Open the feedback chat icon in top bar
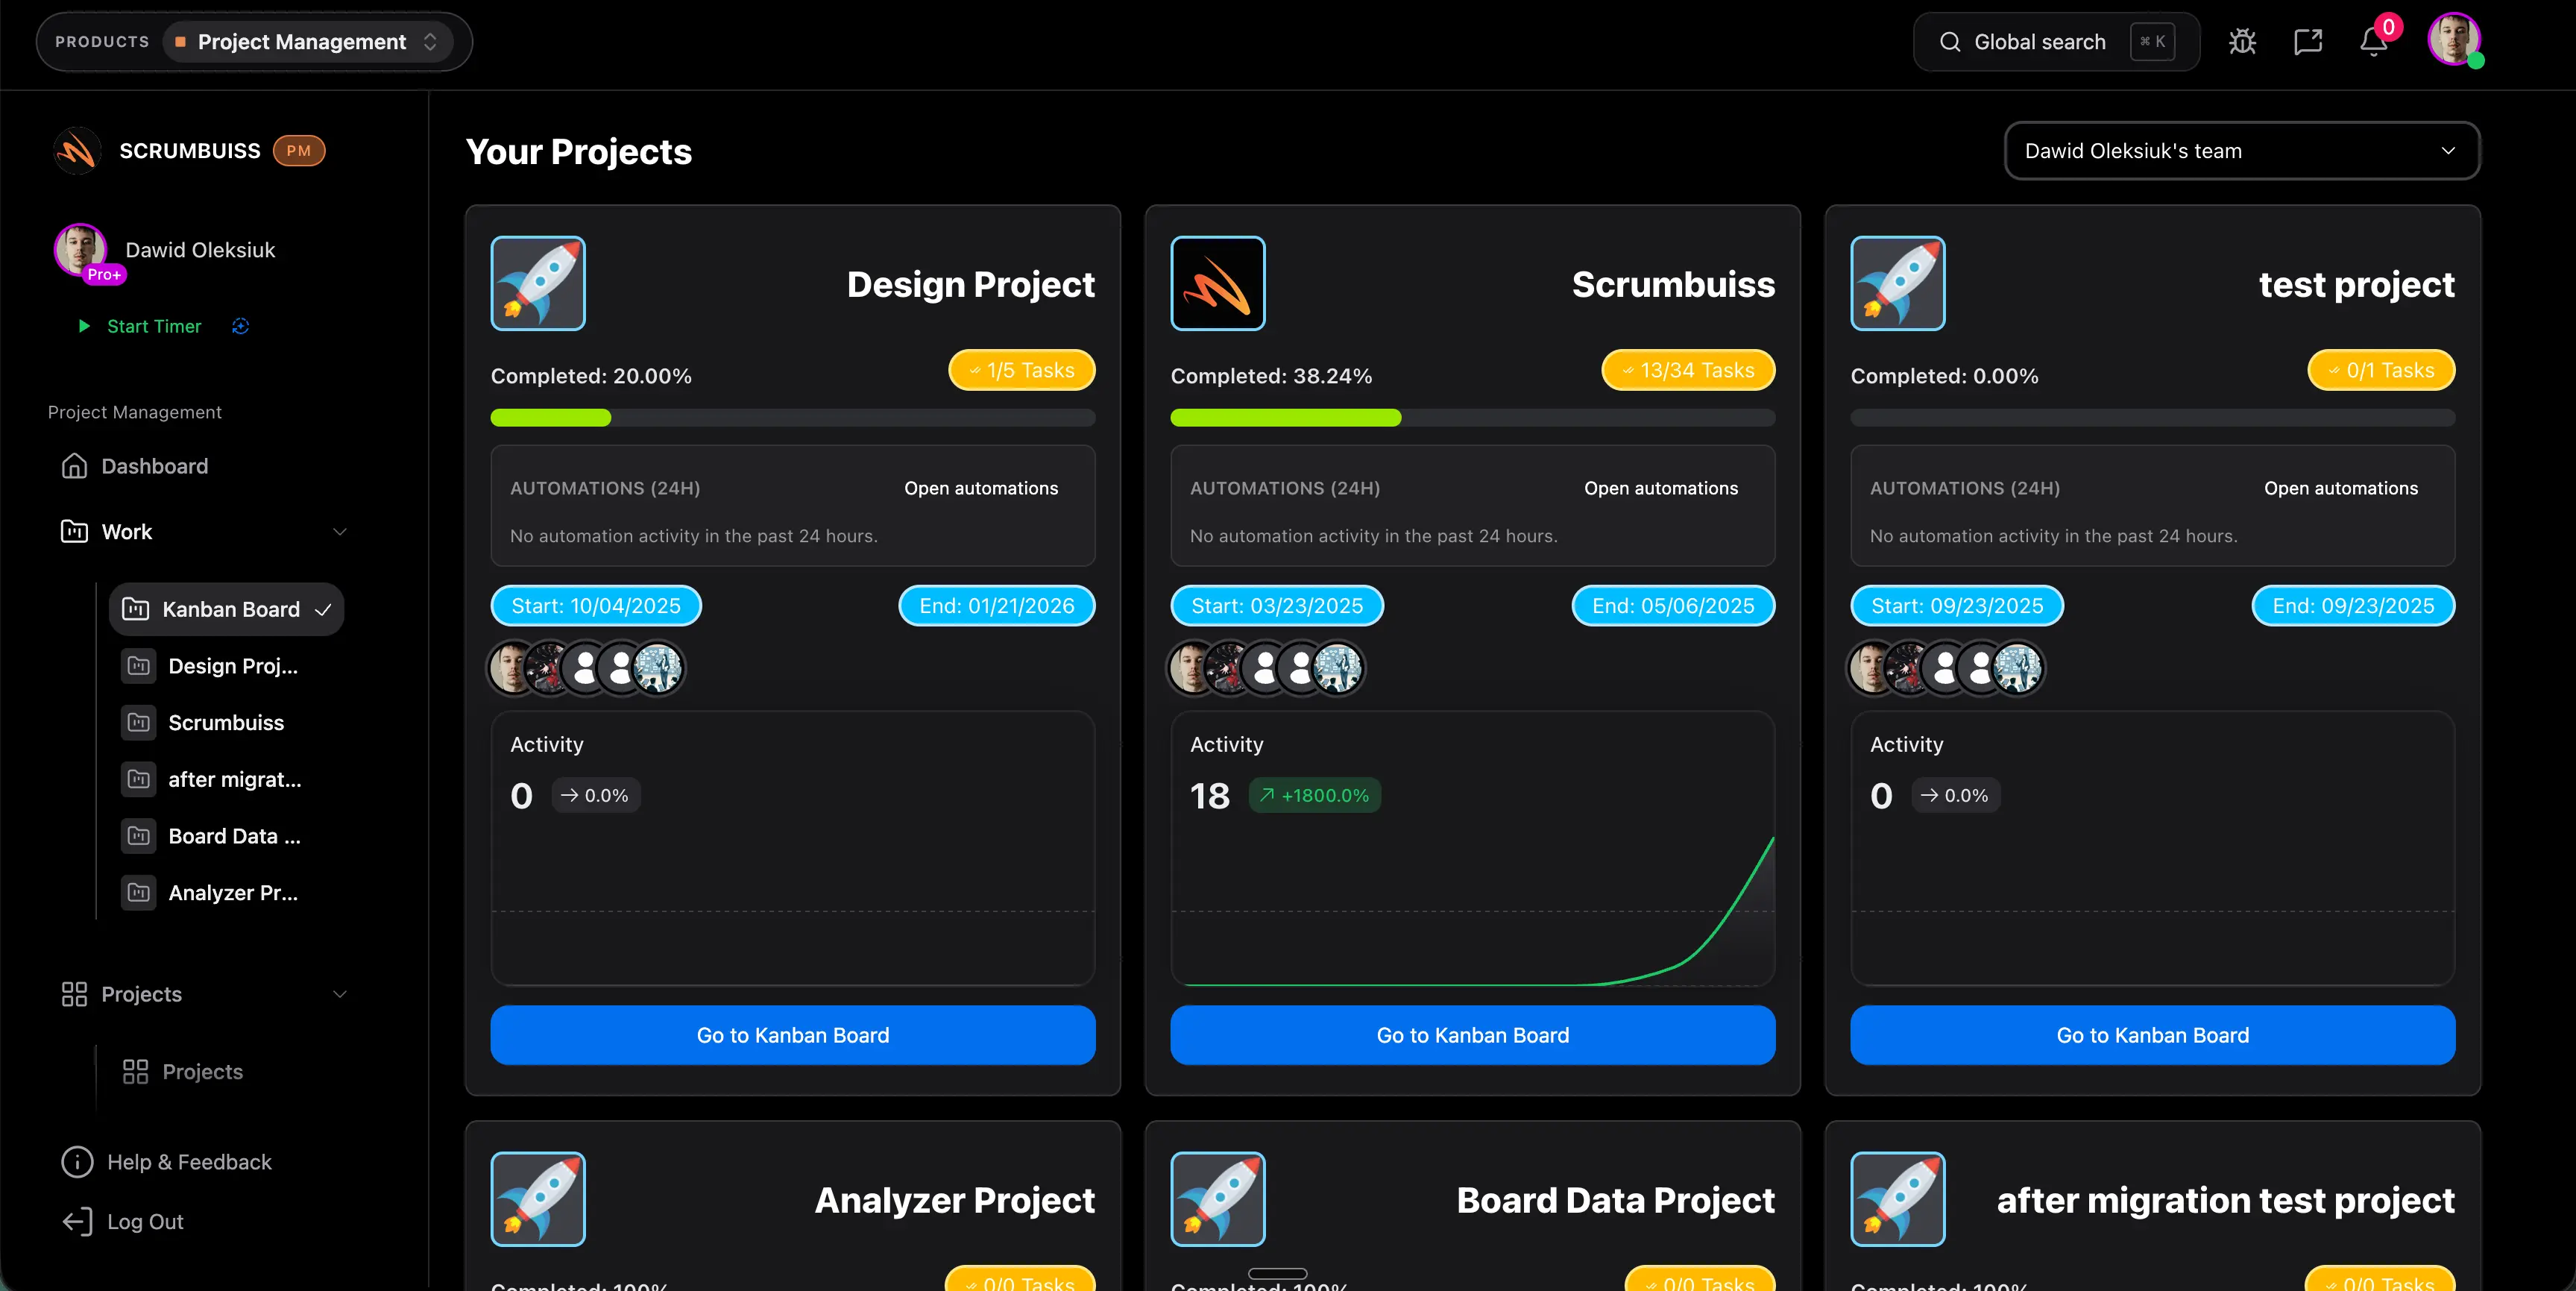This screenshot has width=2576, height=1291. click(2308, 41)
